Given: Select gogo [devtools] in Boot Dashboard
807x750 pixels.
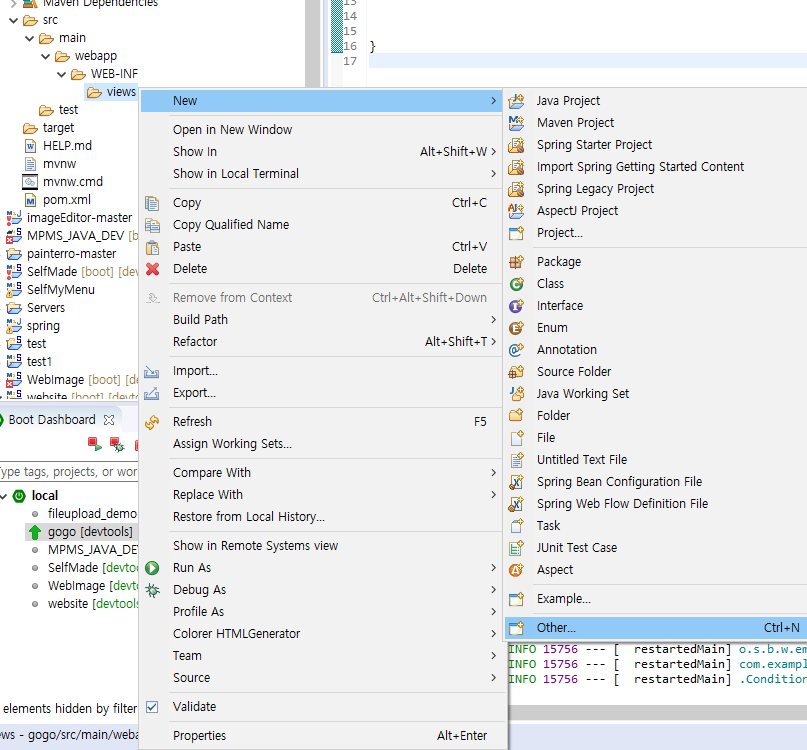Looking at the screenshot, I should point(90,532).
